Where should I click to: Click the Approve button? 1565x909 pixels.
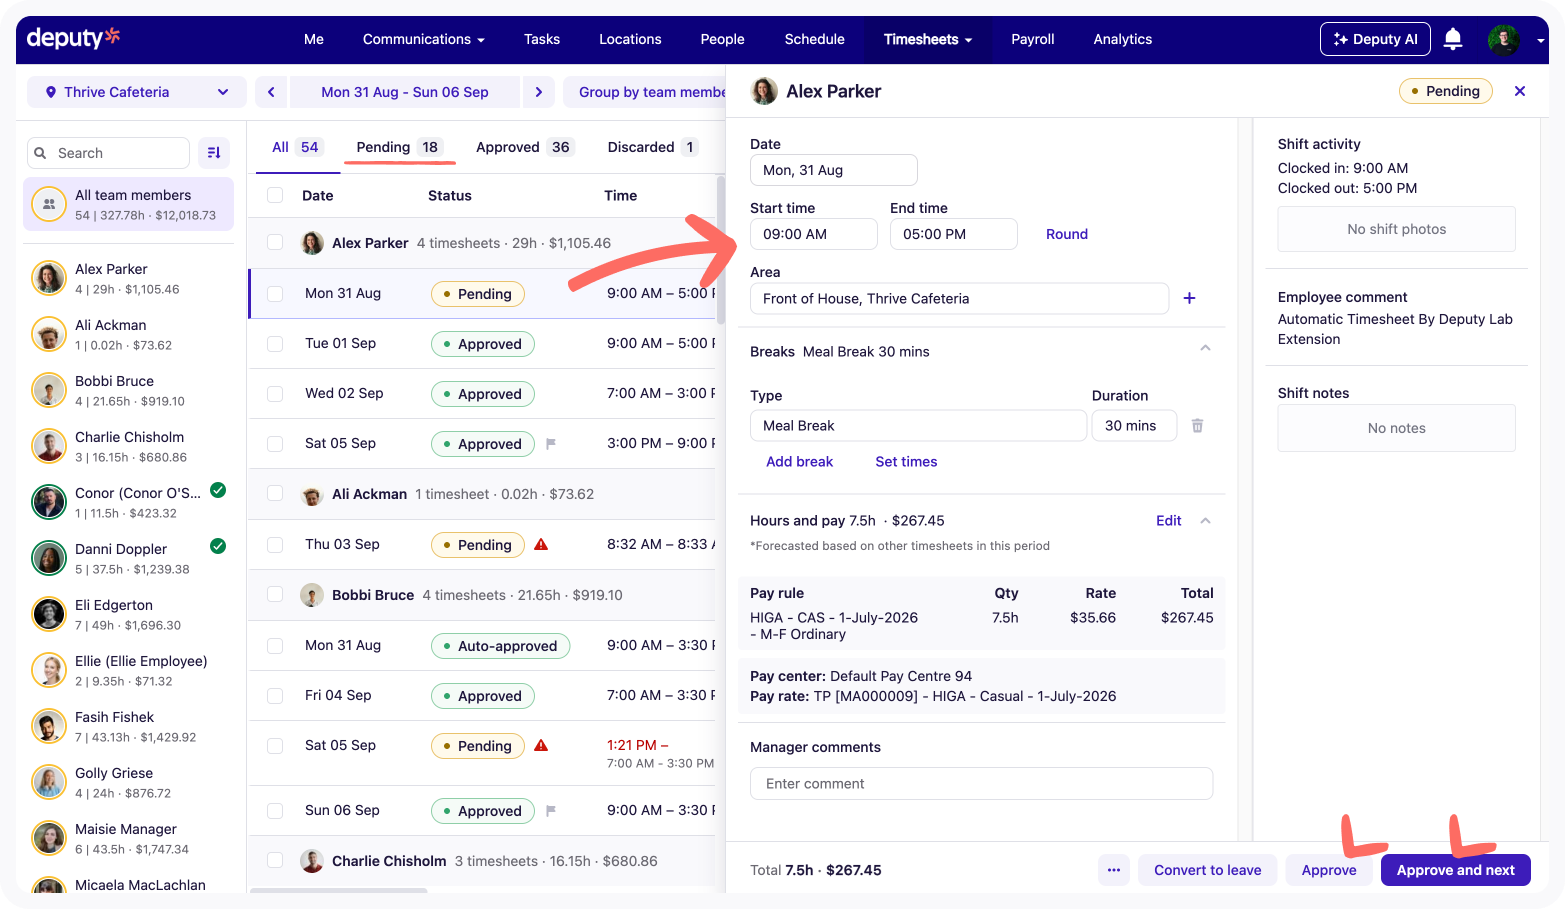[1329, 870]
